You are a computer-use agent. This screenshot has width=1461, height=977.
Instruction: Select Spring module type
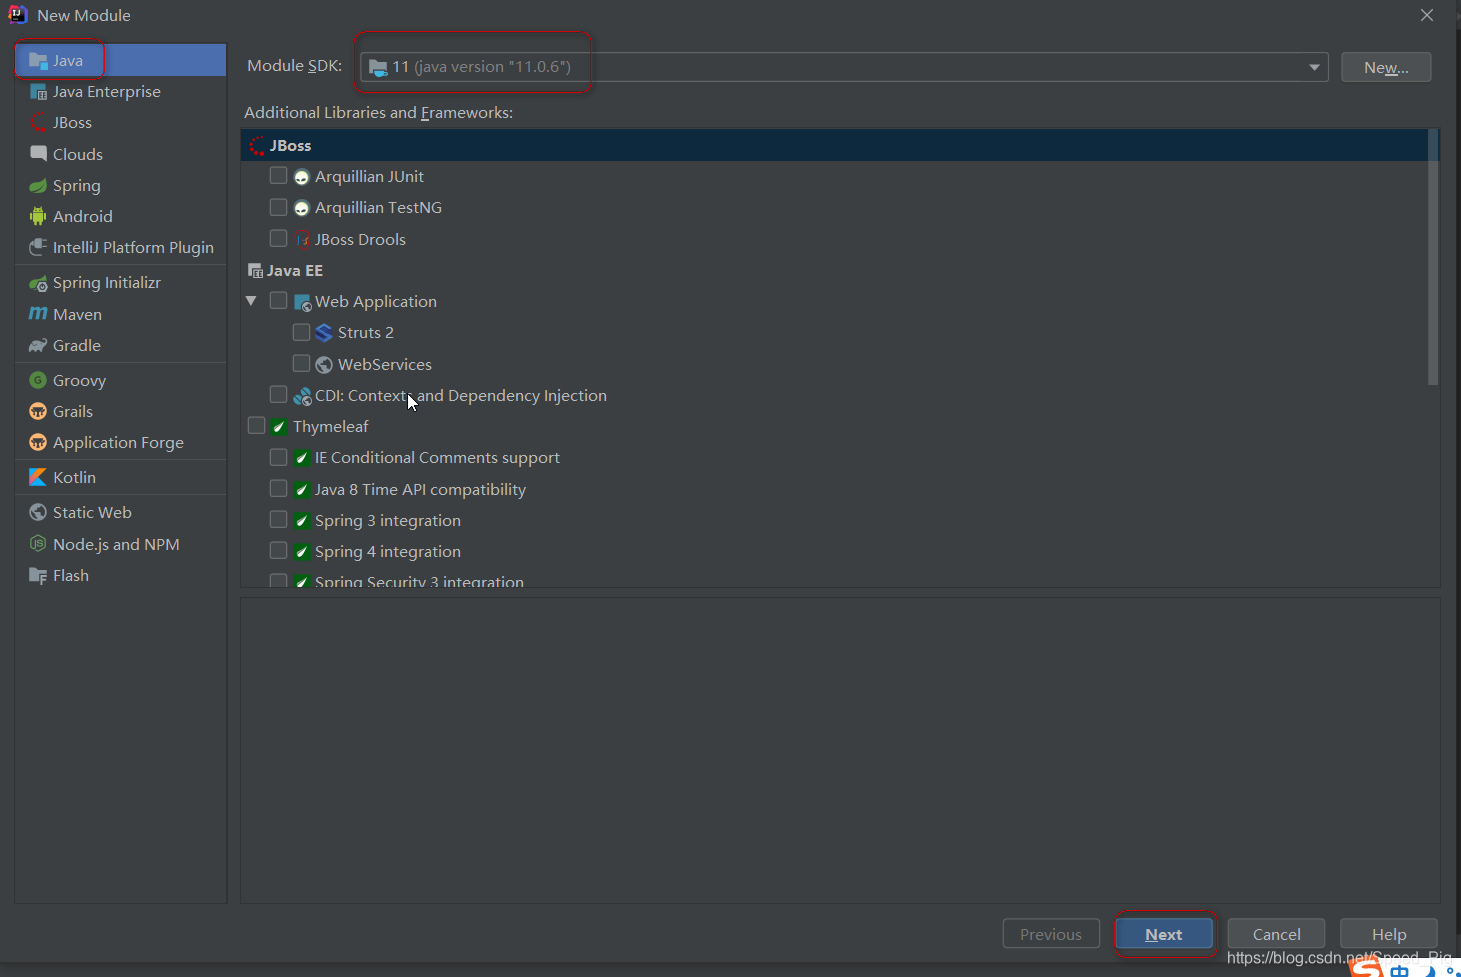coord(121,186)
